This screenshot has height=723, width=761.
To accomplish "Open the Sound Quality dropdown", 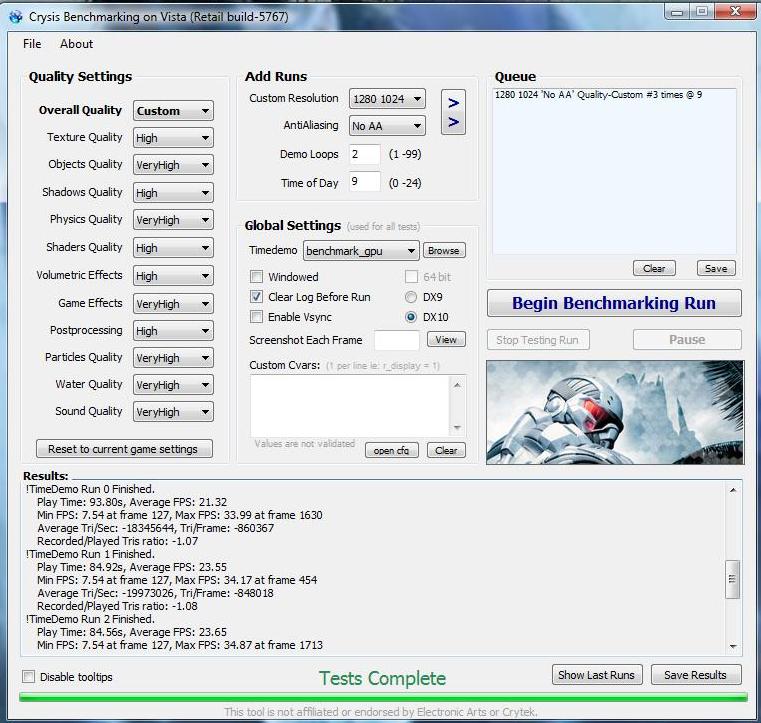I will point(173,411).
